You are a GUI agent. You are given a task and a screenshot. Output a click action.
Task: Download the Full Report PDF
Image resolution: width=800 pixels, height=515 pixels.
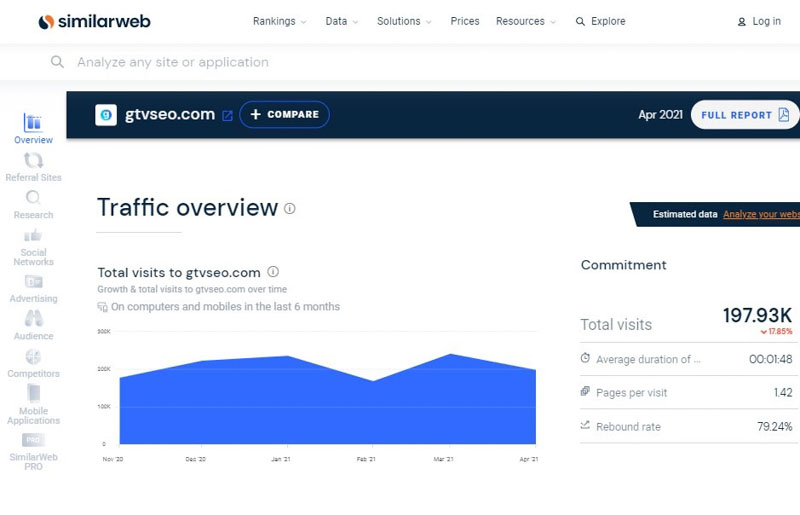click(x=744, y=115)
